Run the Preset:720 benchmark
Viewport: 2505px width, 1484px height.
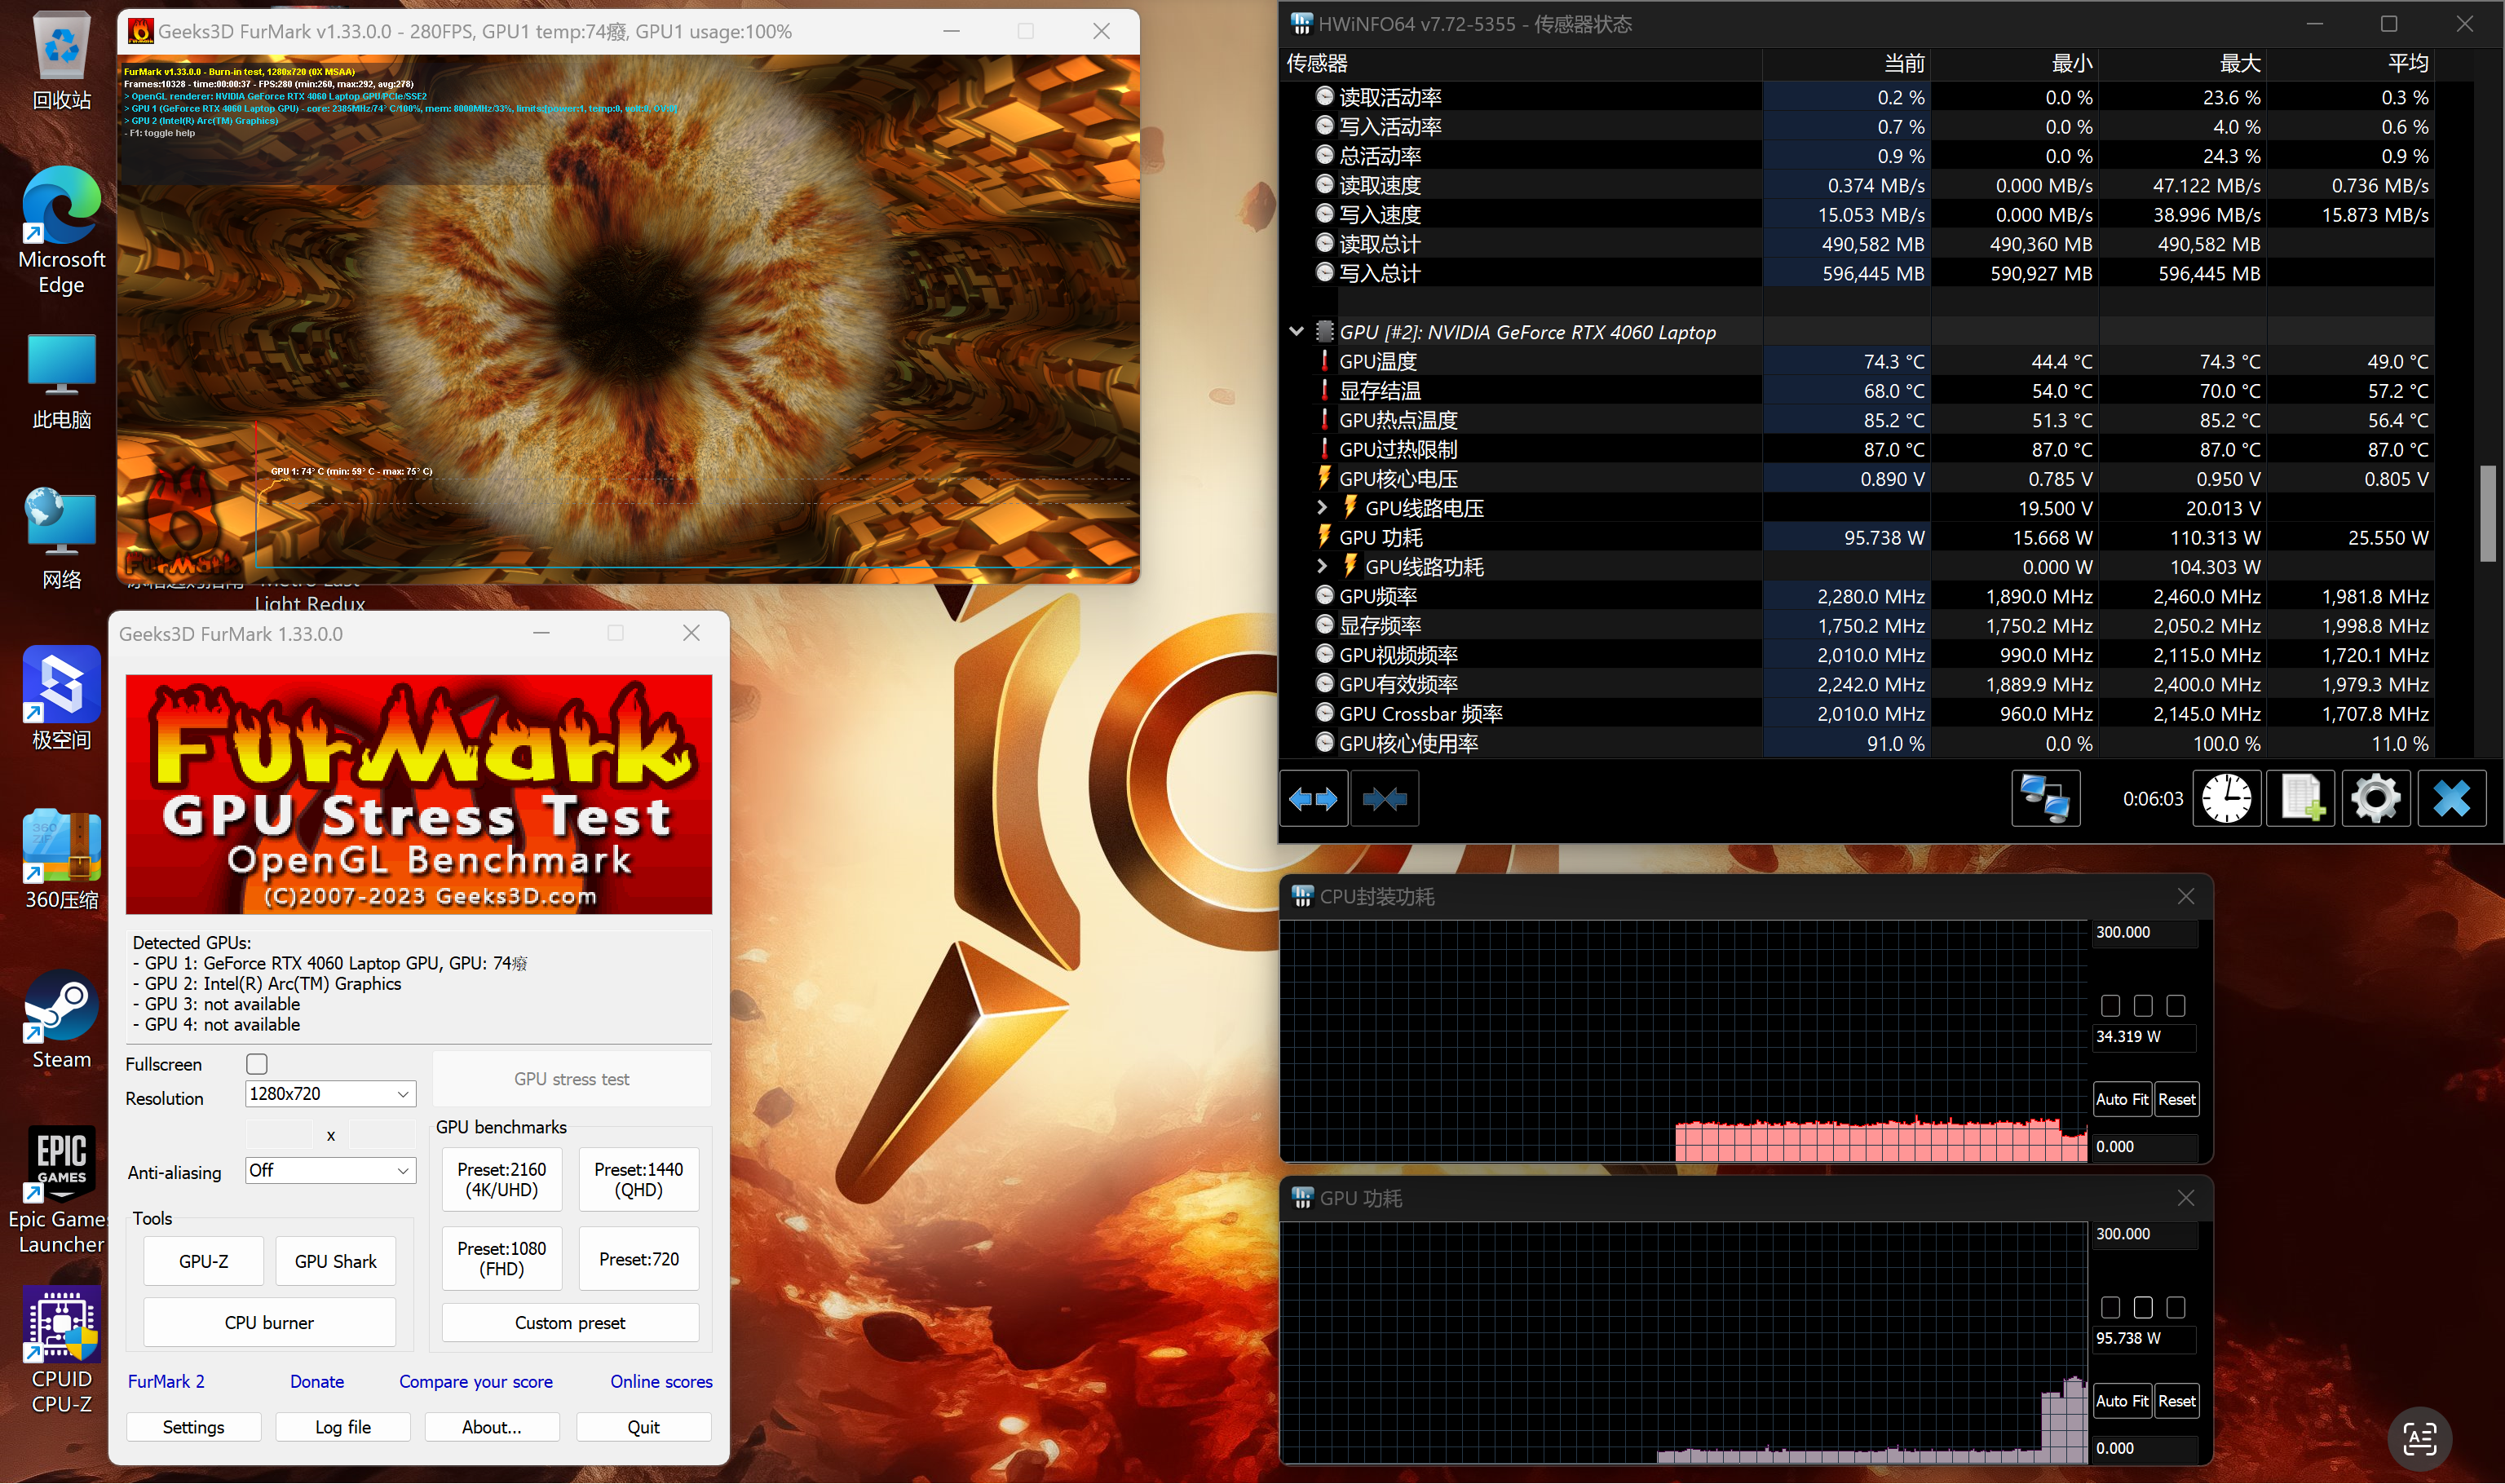pyautogui.click(x=639, y=1259)
